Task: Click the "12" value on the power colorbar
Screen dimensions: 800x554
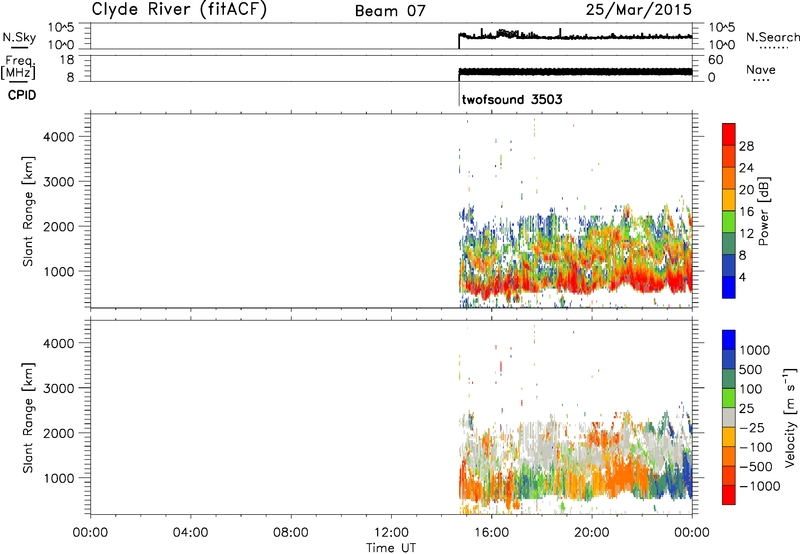Action: pyautogui.click(x=746, y=234)
